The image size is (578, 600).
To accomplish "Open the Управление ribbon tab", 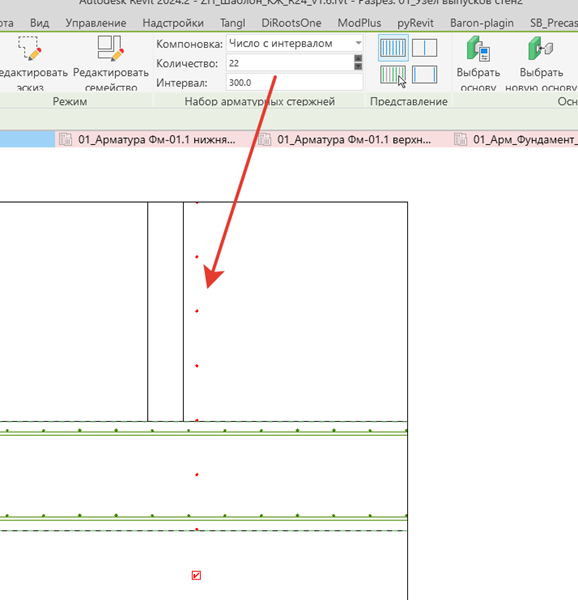I will [x=96, y=23].
